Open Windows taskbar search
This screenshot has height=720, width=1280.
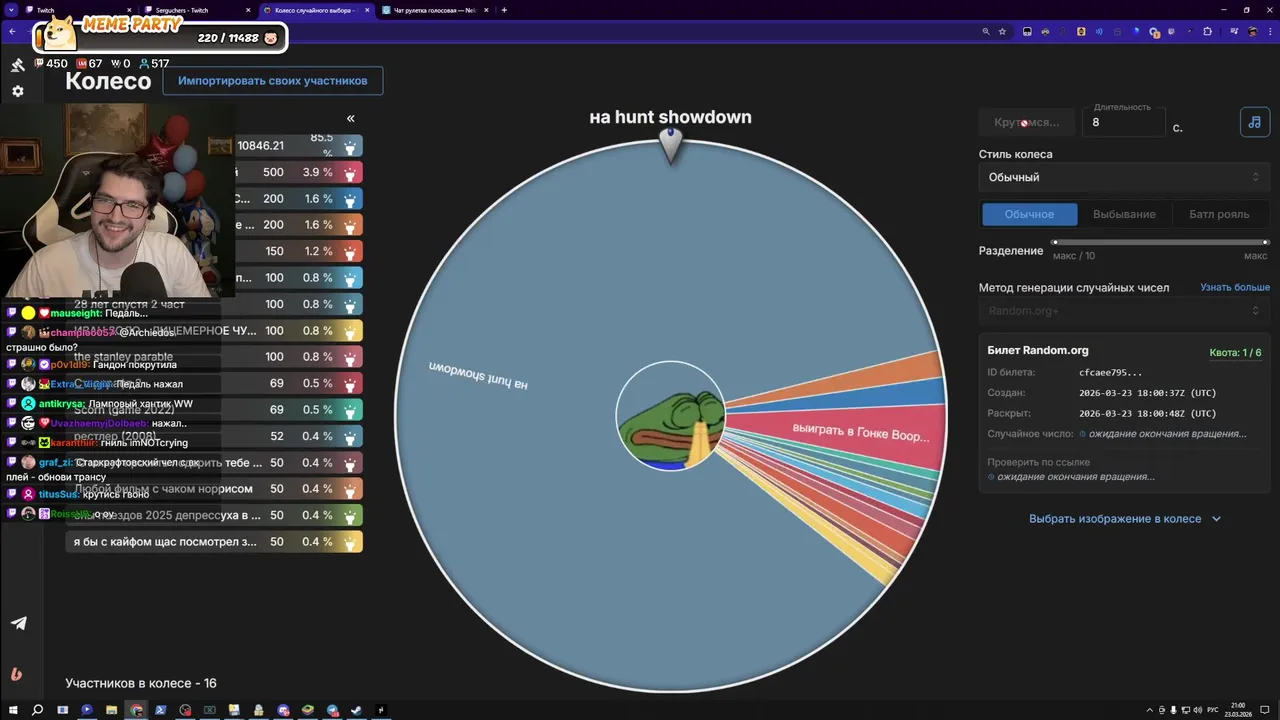(37, 710)
